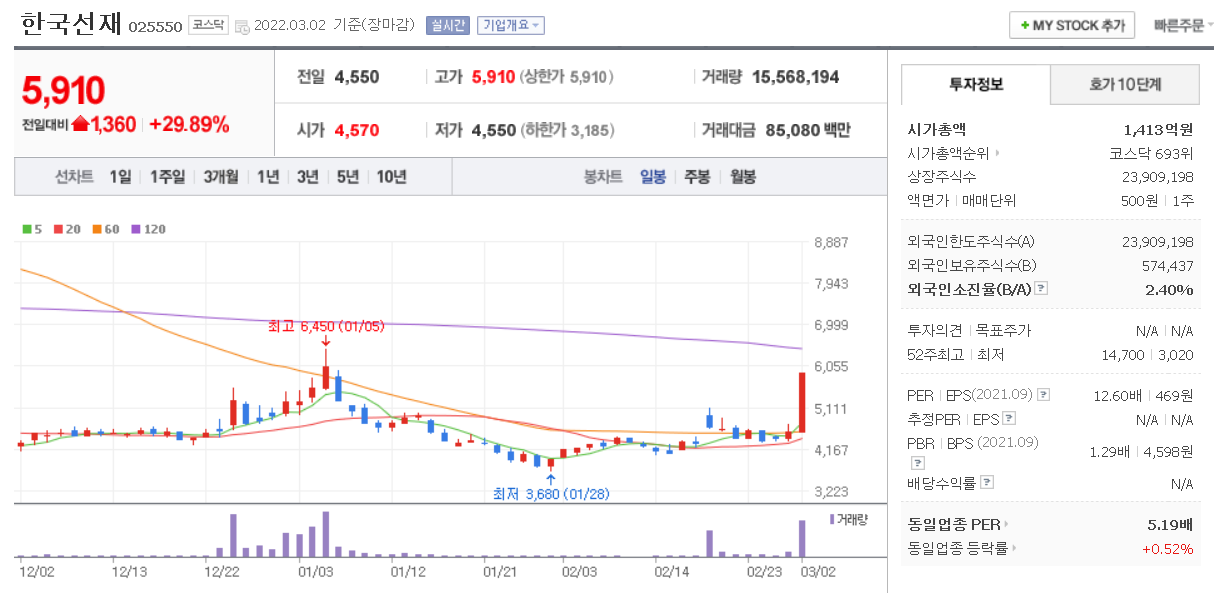Switch to the 호가10단계 tab

click(1125, 85)
